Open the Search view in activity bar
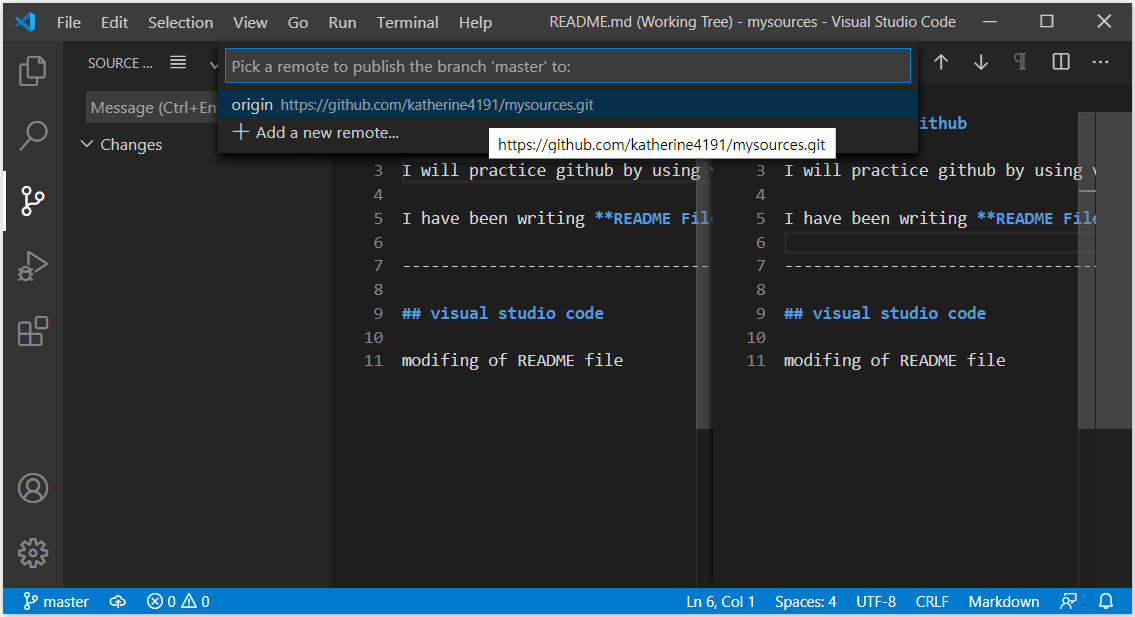This screenshot has width=1135, height=617. point(33,135)
